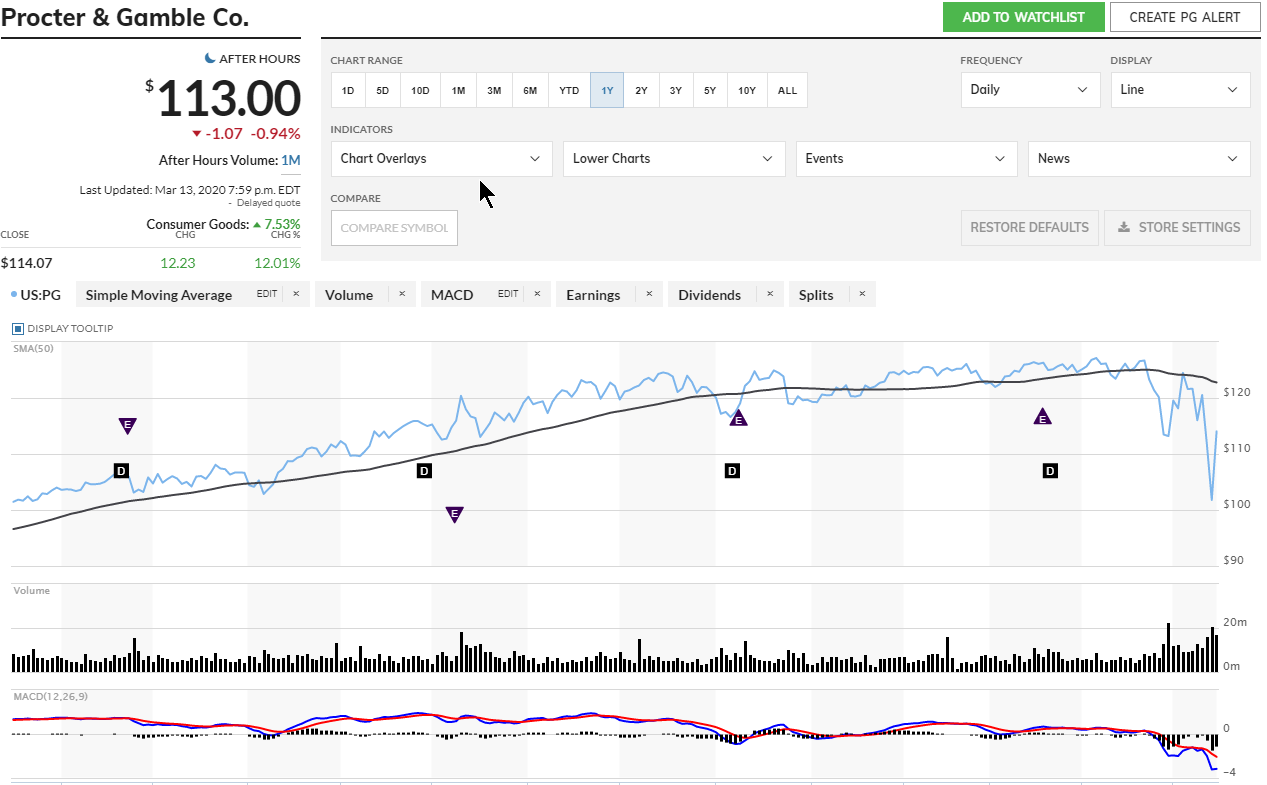Remove the Simple Moving Average indicator chip
The width and height of the screenshot is (1267, 785).
coord(295,295)
